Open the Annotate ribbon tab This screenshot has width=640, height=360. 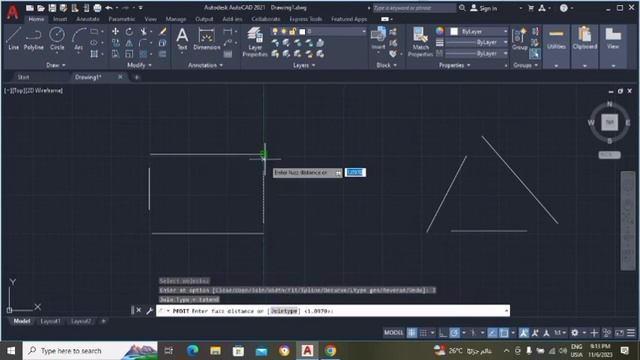click(x=88, y=19)
